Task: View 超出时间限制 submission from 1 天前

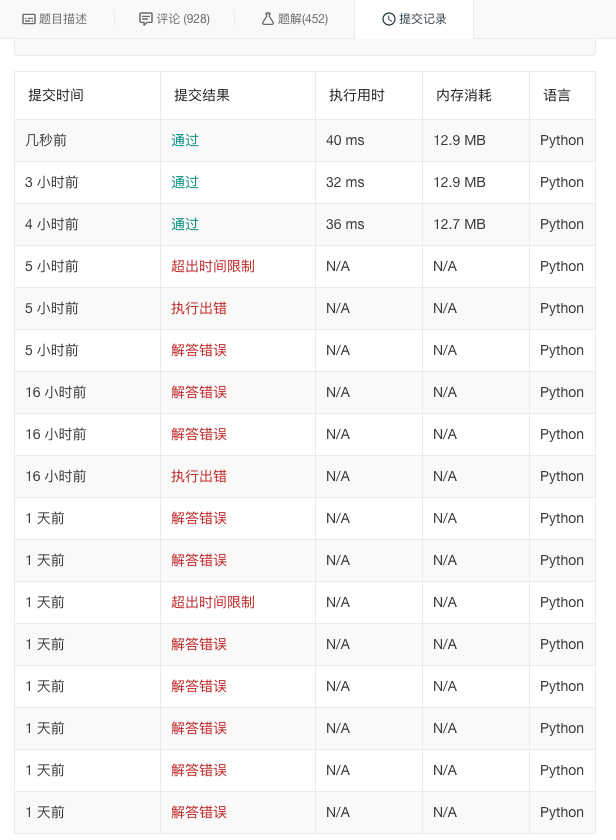Action: [213, 603]
